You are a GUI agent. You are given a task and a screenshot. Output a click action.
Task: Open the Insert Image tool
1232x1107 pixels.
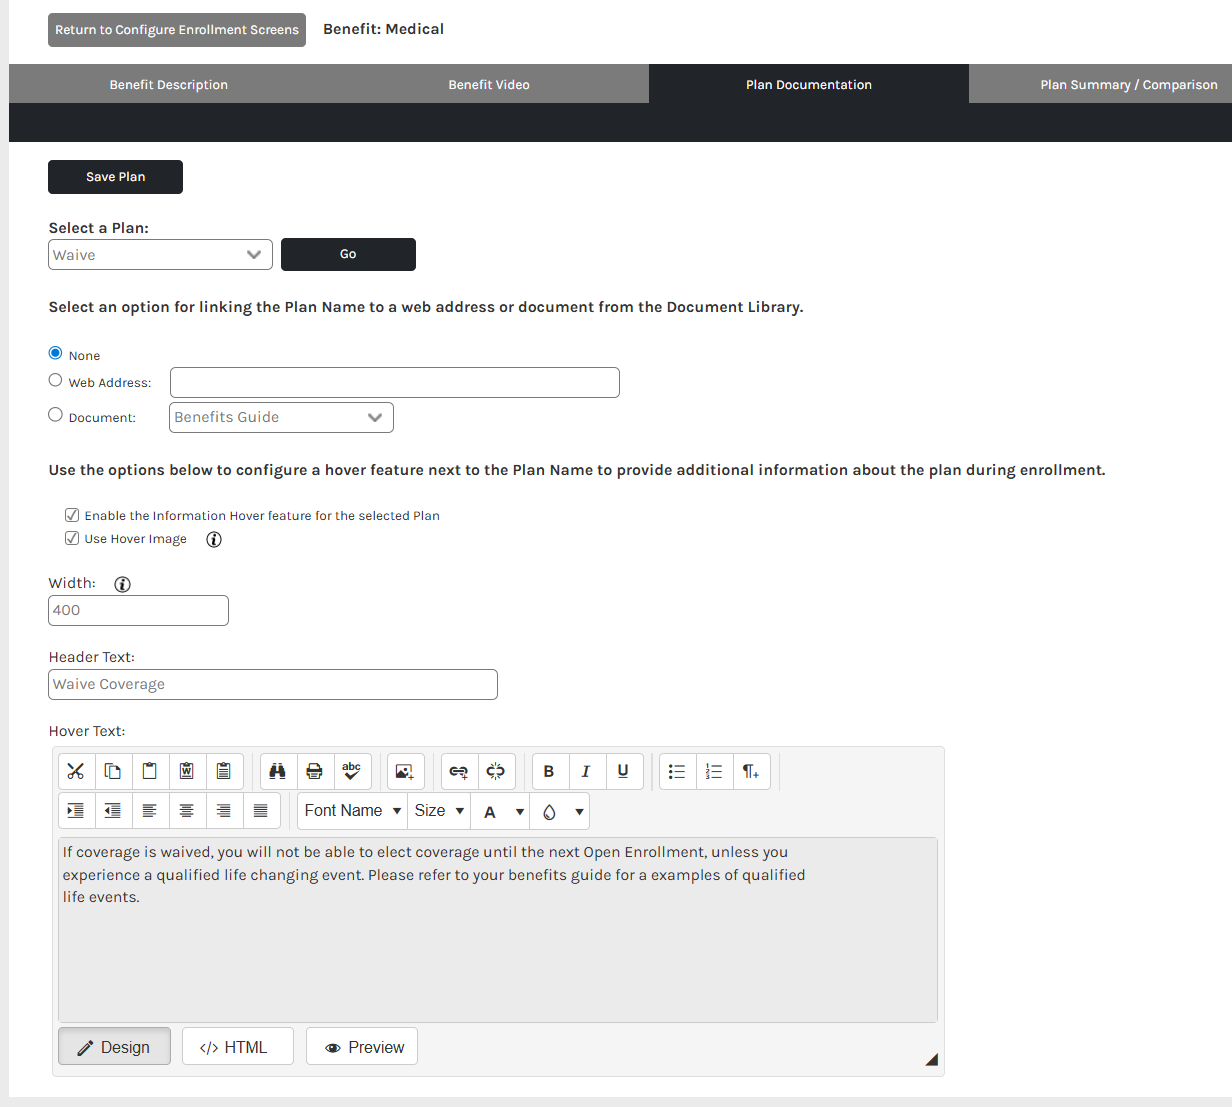[x=405, y=771]
